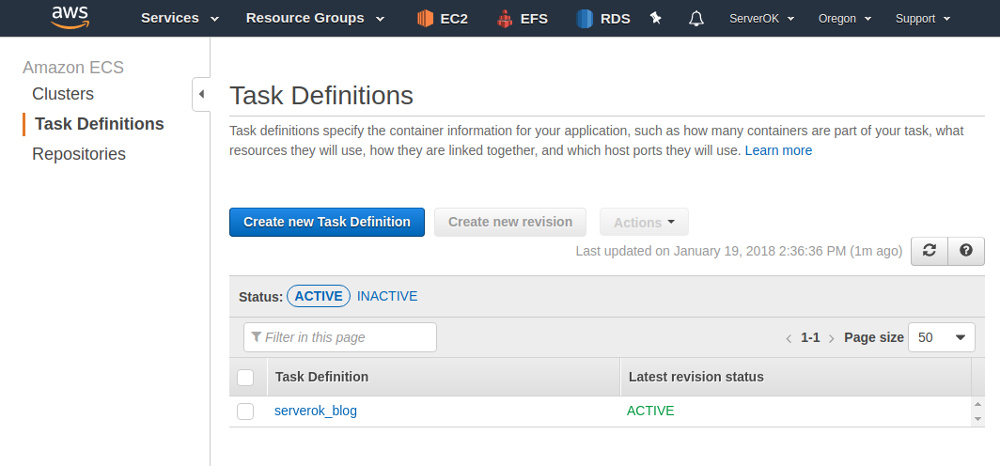Click the AWS logo home icon
Viewport: 1000px width, 466px height.
tap(69, 17)
